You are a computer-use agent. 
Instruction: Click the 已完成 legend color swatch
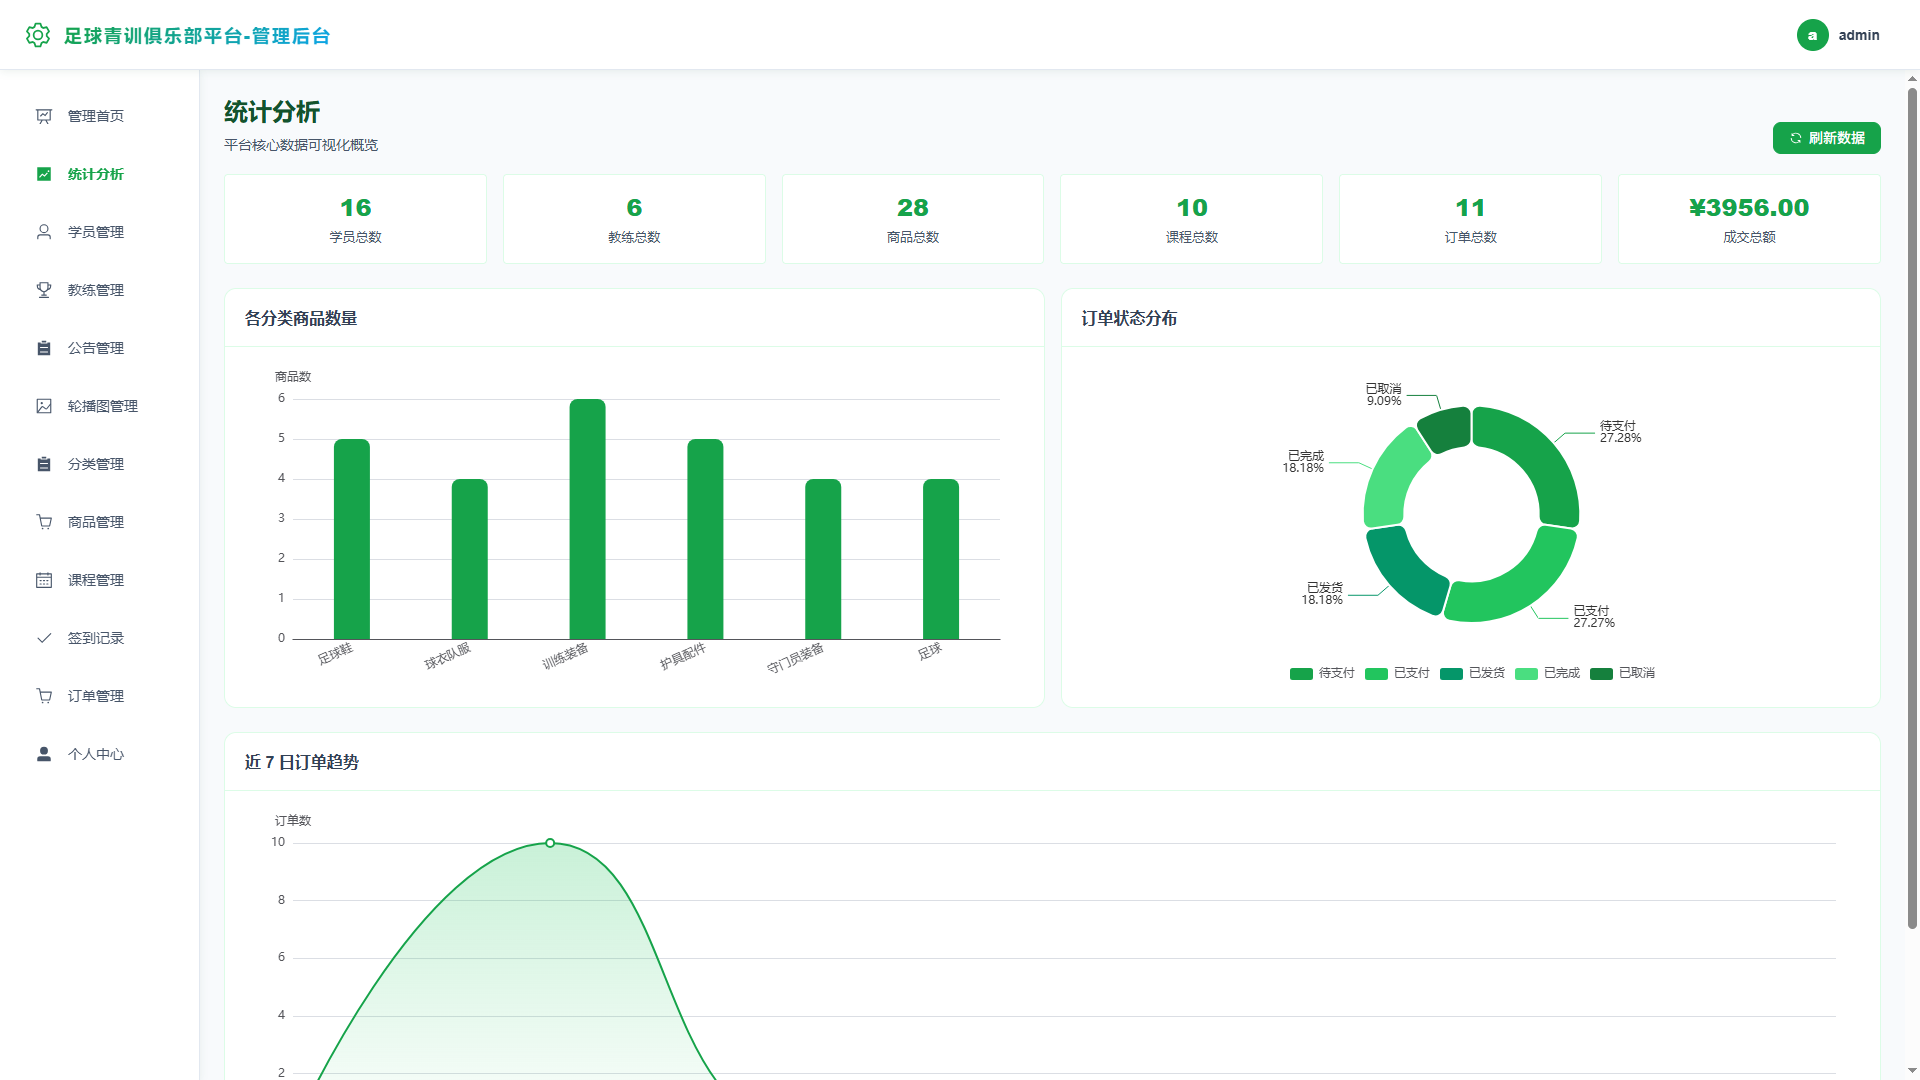[x=1526, y=674]
